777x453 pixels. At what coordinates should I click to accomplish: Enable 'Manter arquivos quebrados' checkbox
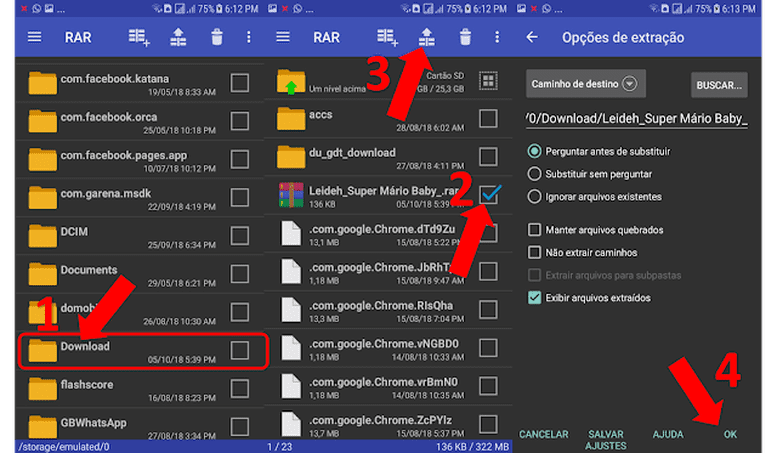point(535,230)
